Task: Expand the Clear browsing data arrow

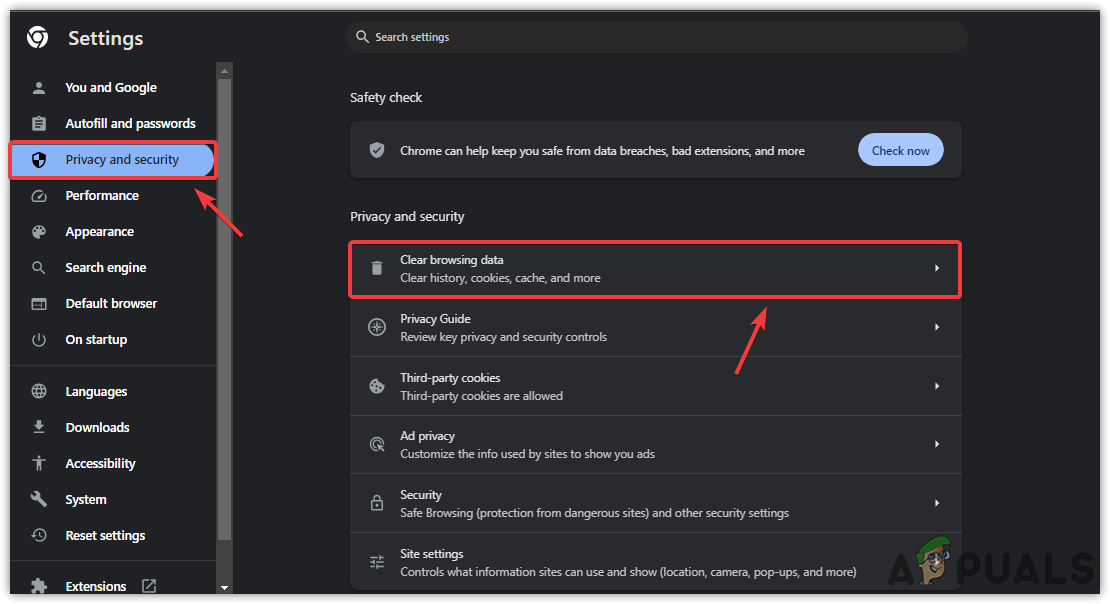Action: click(x=937, y=268)
